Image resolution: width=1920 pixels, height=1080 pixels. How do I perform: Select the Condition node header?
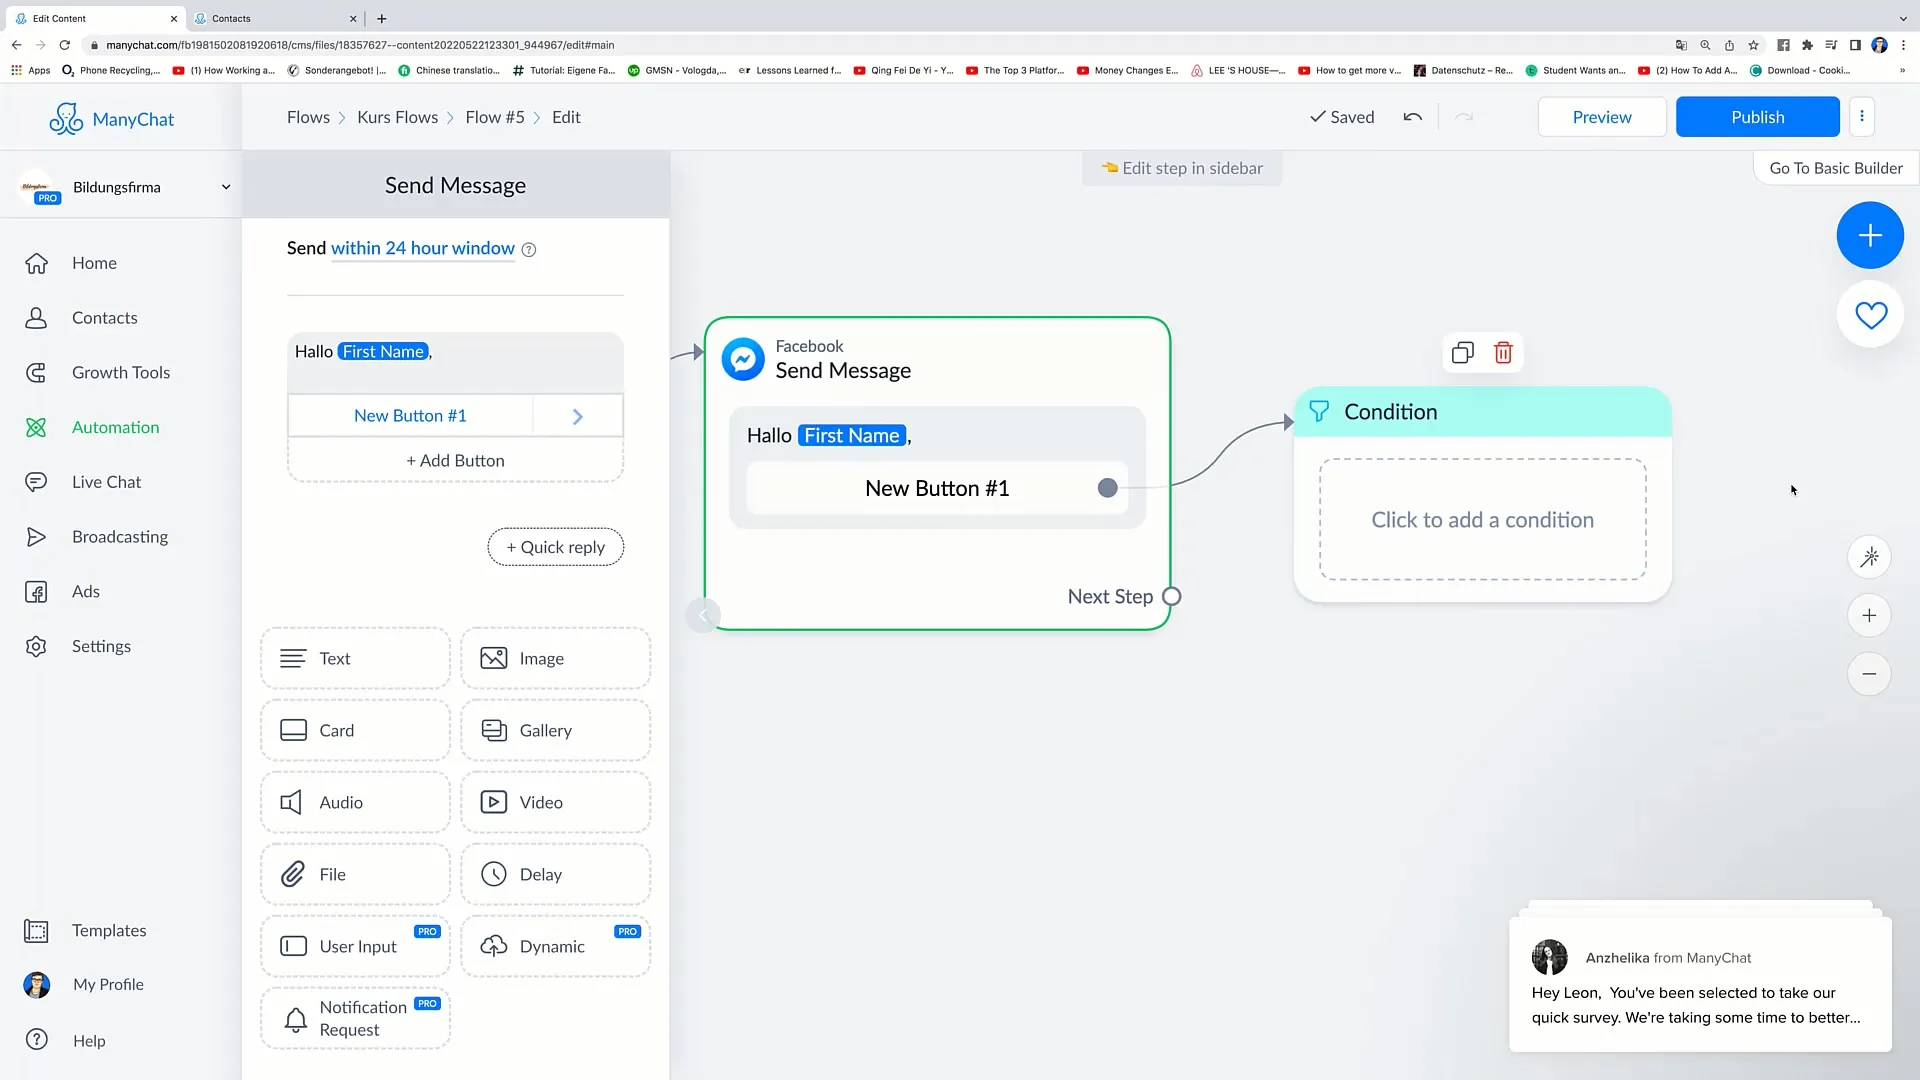pyautogui.click(x=1482, y=412)
